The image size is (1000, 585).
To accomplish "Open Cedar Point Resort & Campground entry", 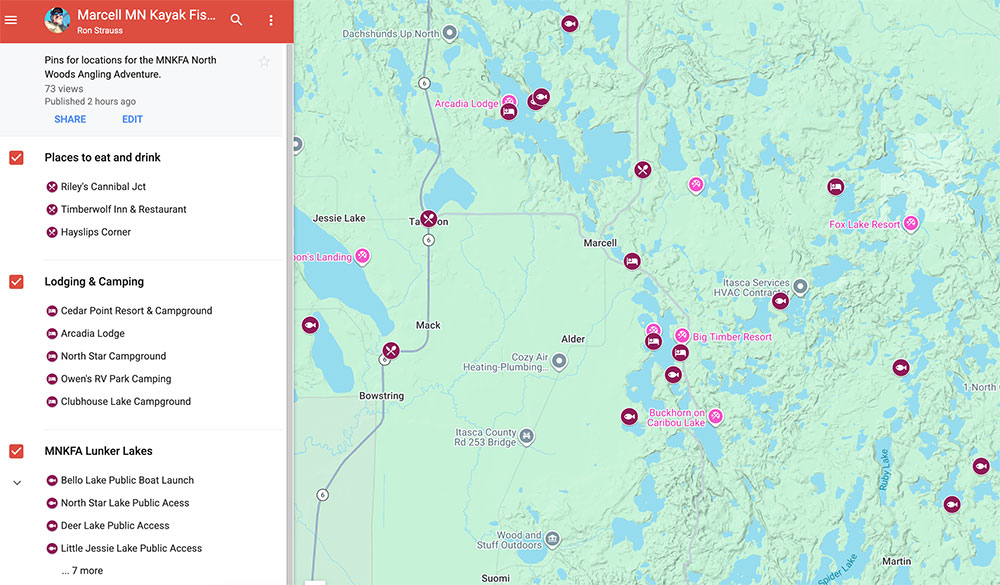I will (x=136, y=311).
